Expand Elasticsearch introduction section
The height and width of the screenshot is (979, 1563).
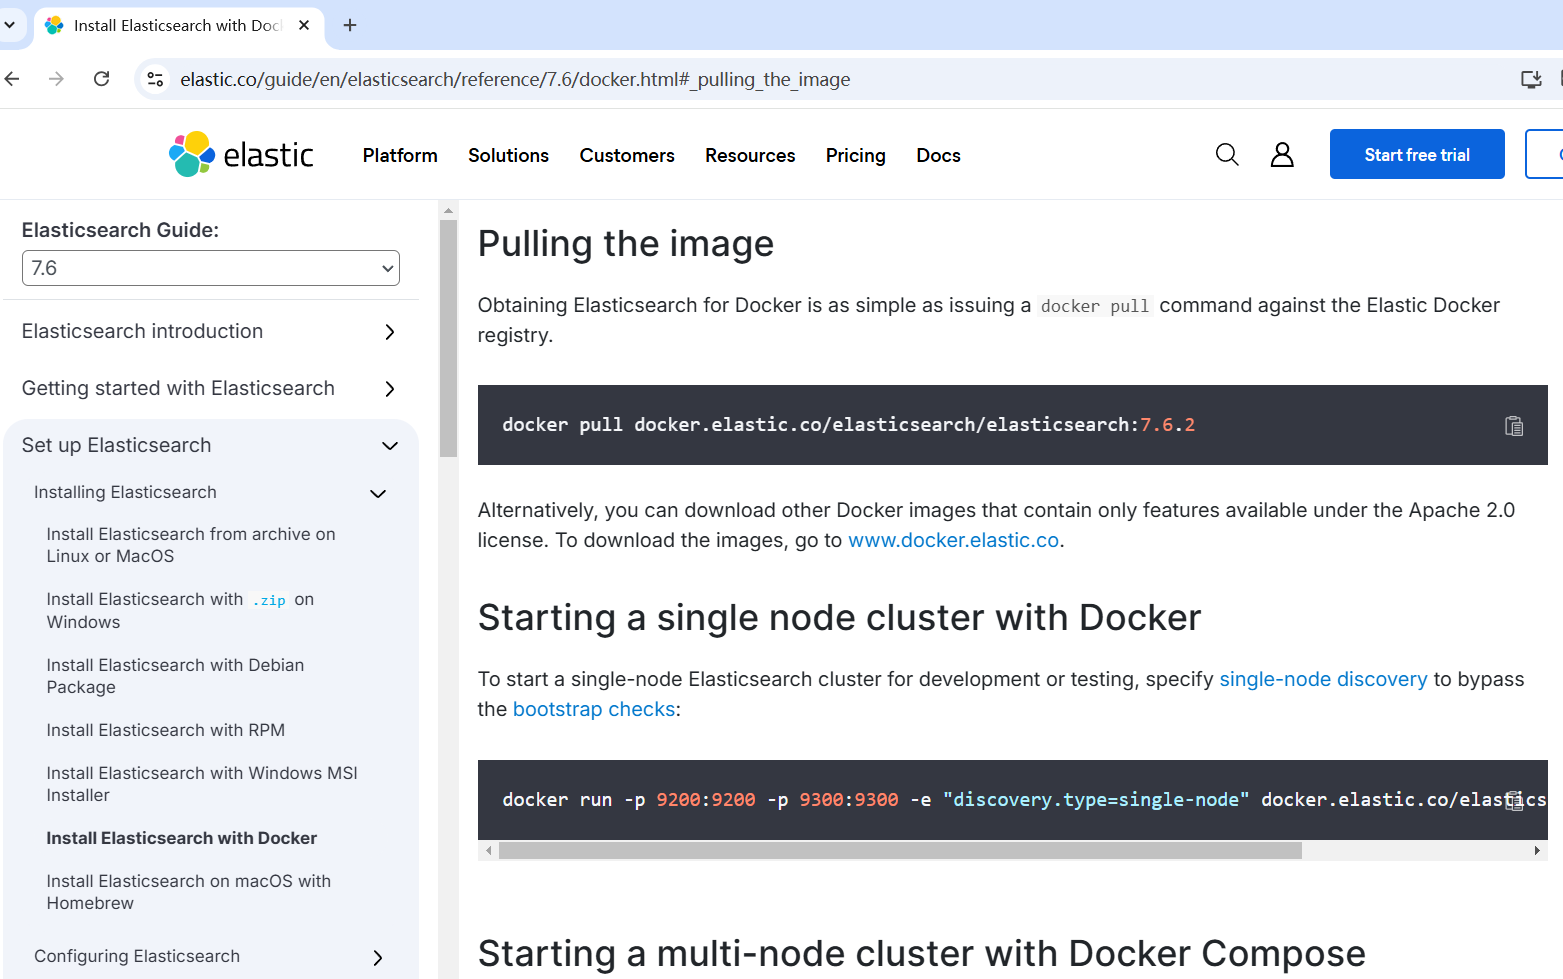pos(390,332)
